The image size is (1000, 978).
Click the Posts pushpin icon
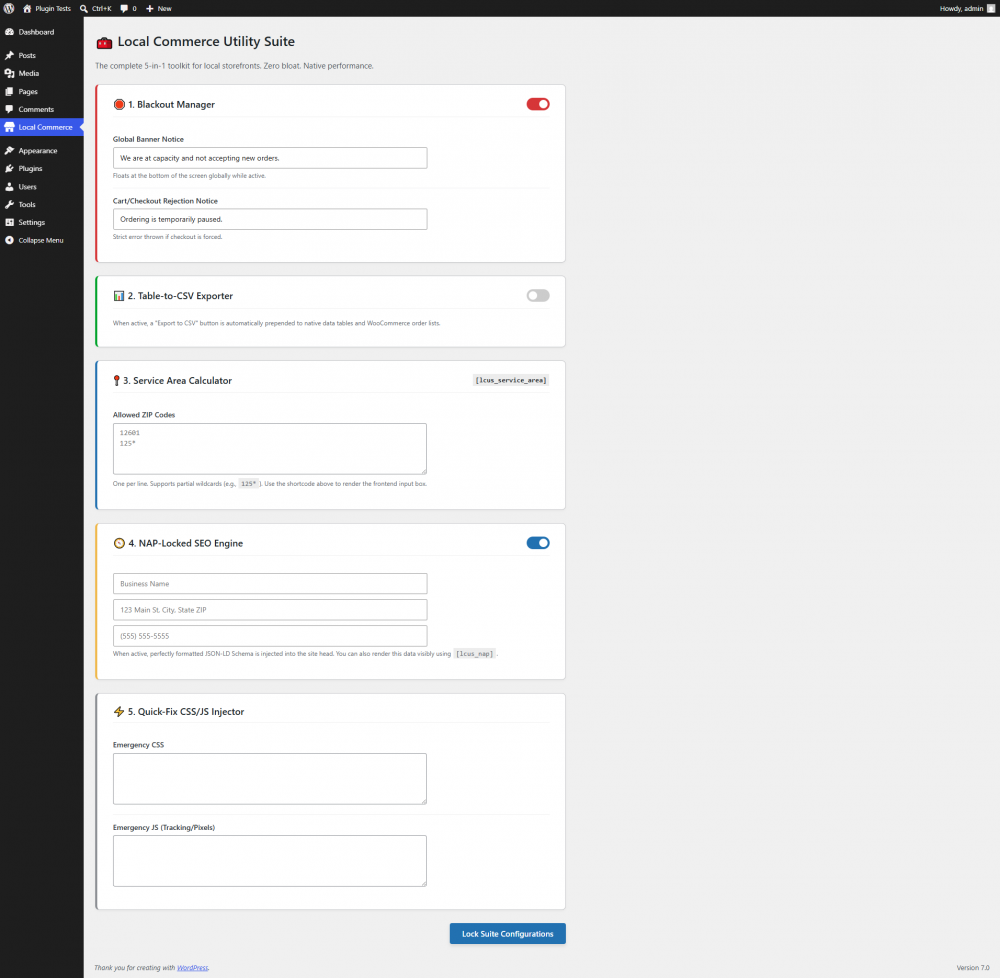pos(10,55)
